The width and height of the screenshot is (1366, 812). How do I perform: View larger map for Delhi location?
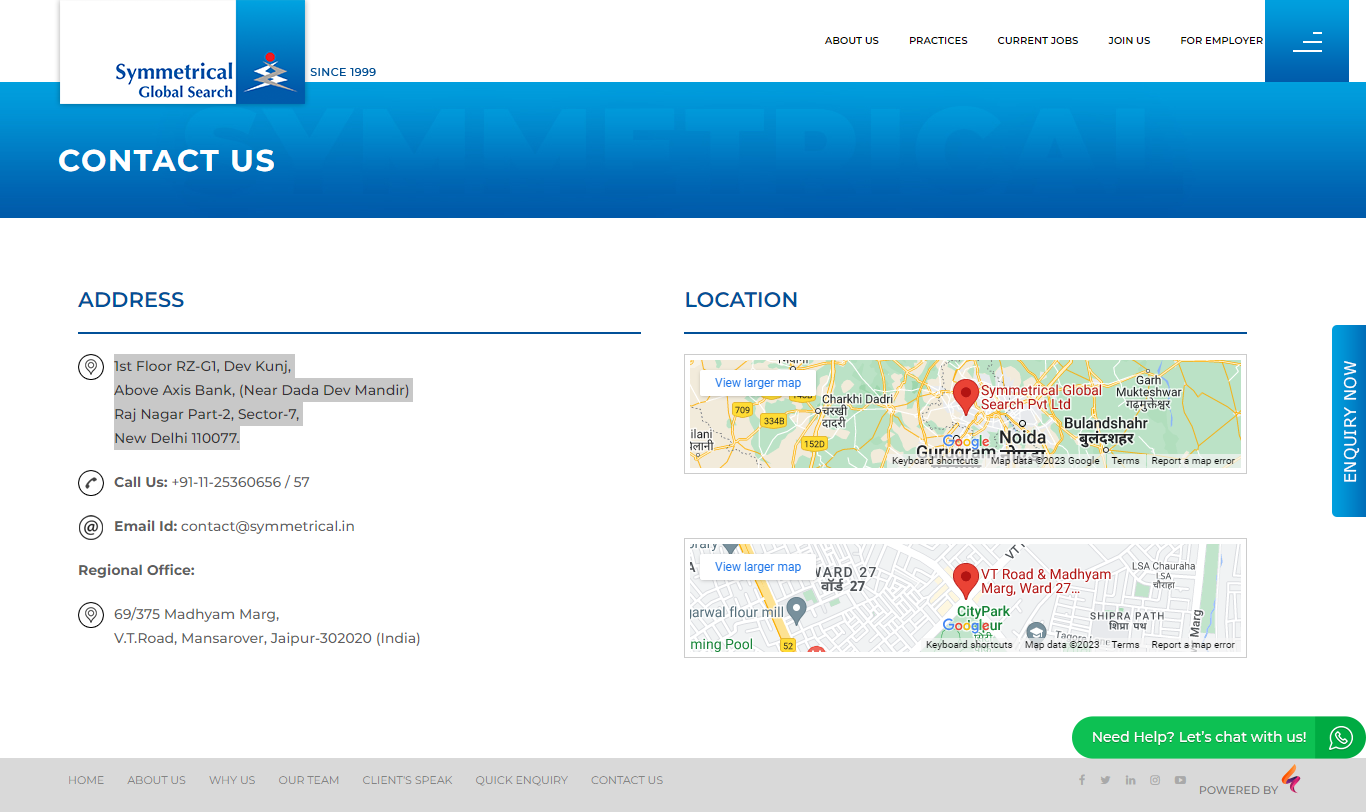tap(758, 383)
